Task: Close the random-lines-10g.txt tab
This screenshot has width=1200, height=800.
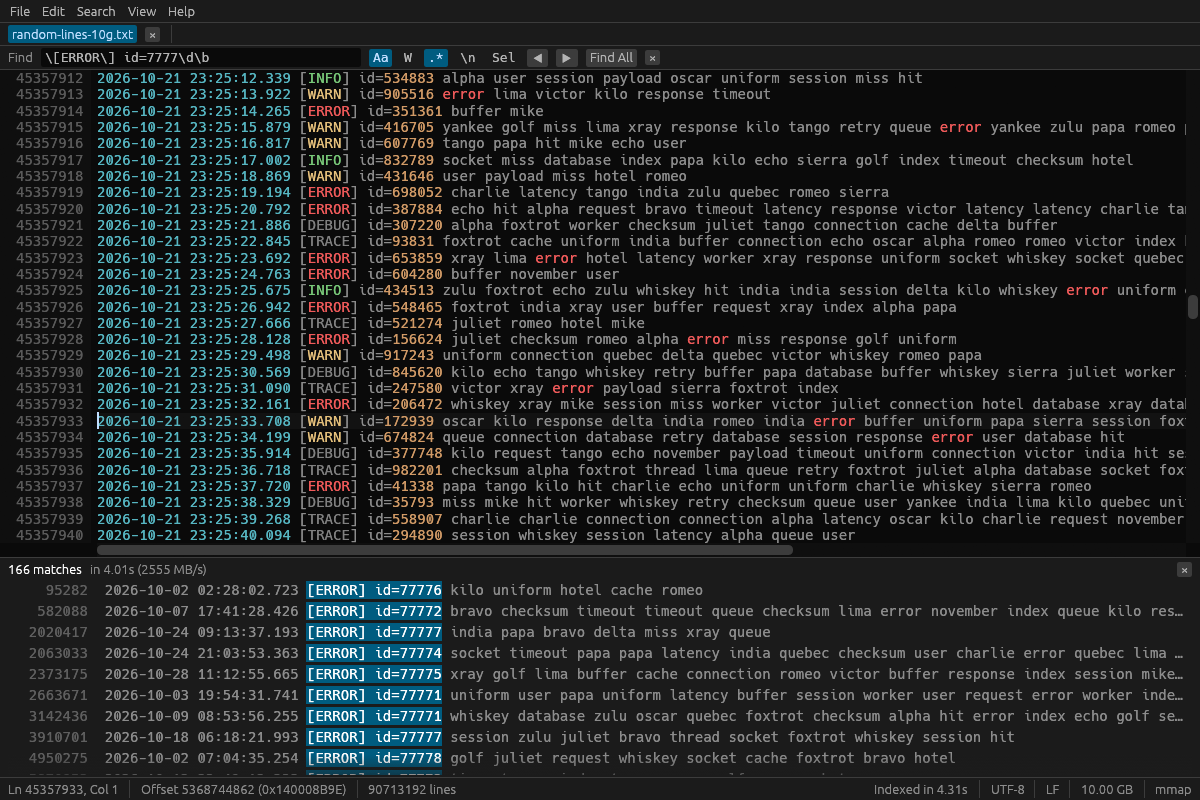Action: (x=153, y=34)
